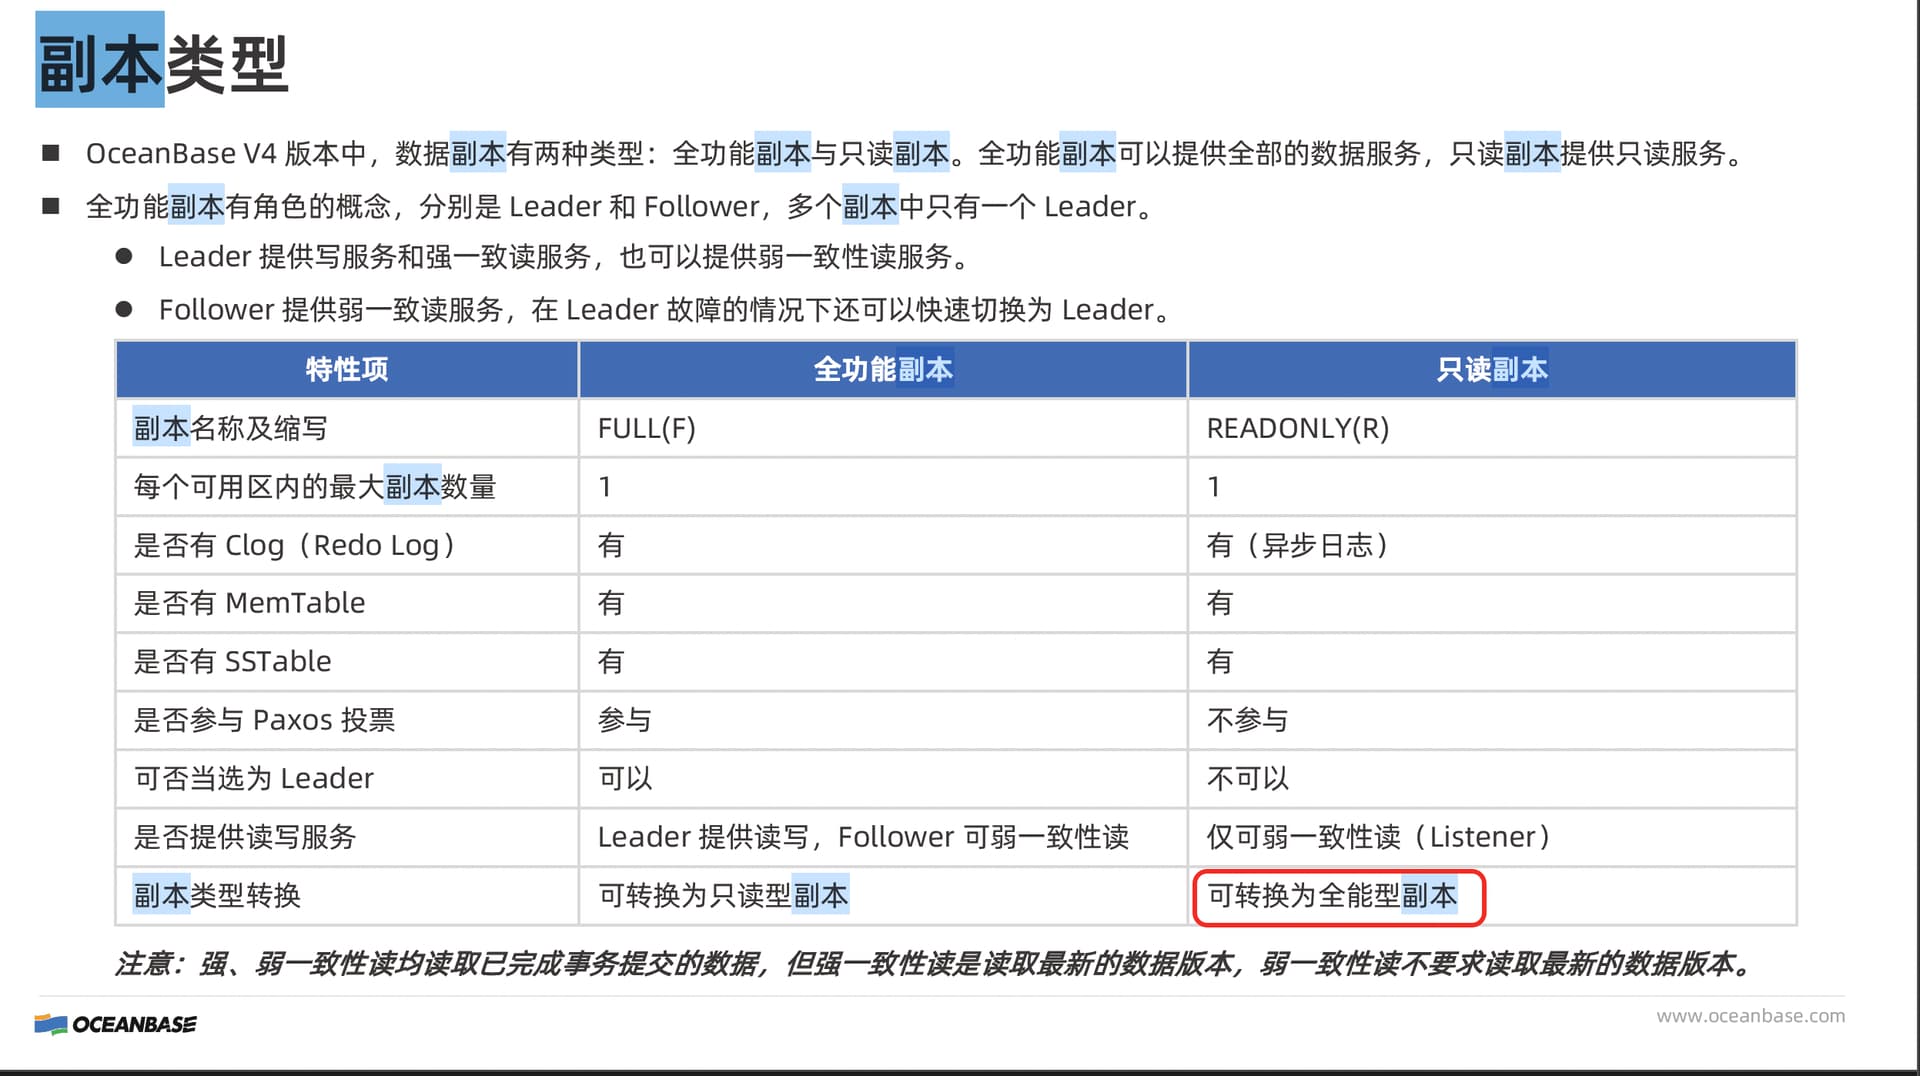1920x1076 pixels.
Task: Click the bullet about Leader 和 Follower roles
Action: pos(620,206)
